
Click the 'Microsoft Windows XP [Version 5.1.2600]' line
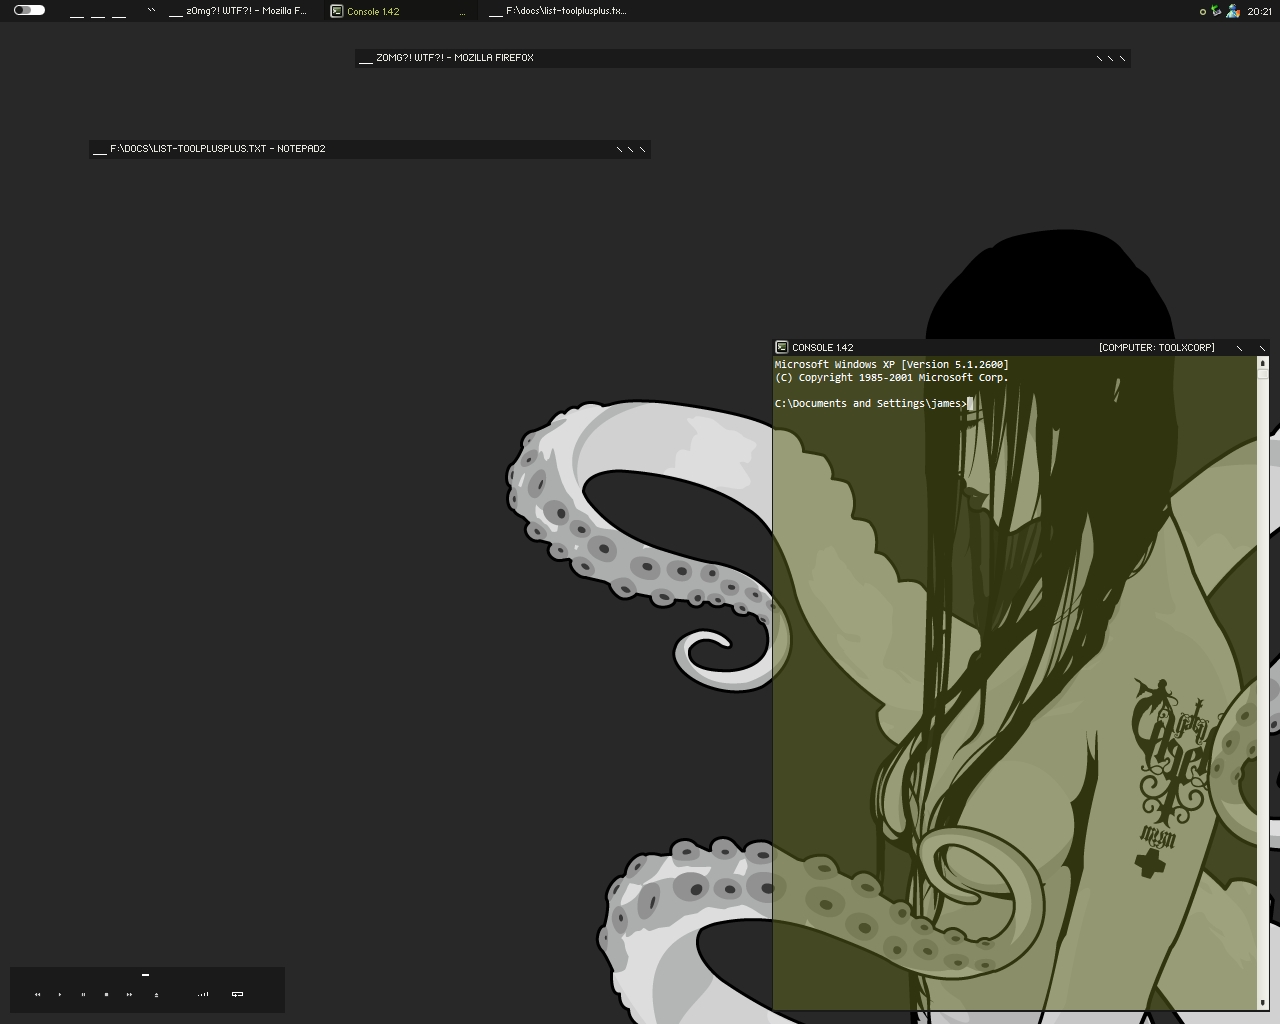click(892, 365)
